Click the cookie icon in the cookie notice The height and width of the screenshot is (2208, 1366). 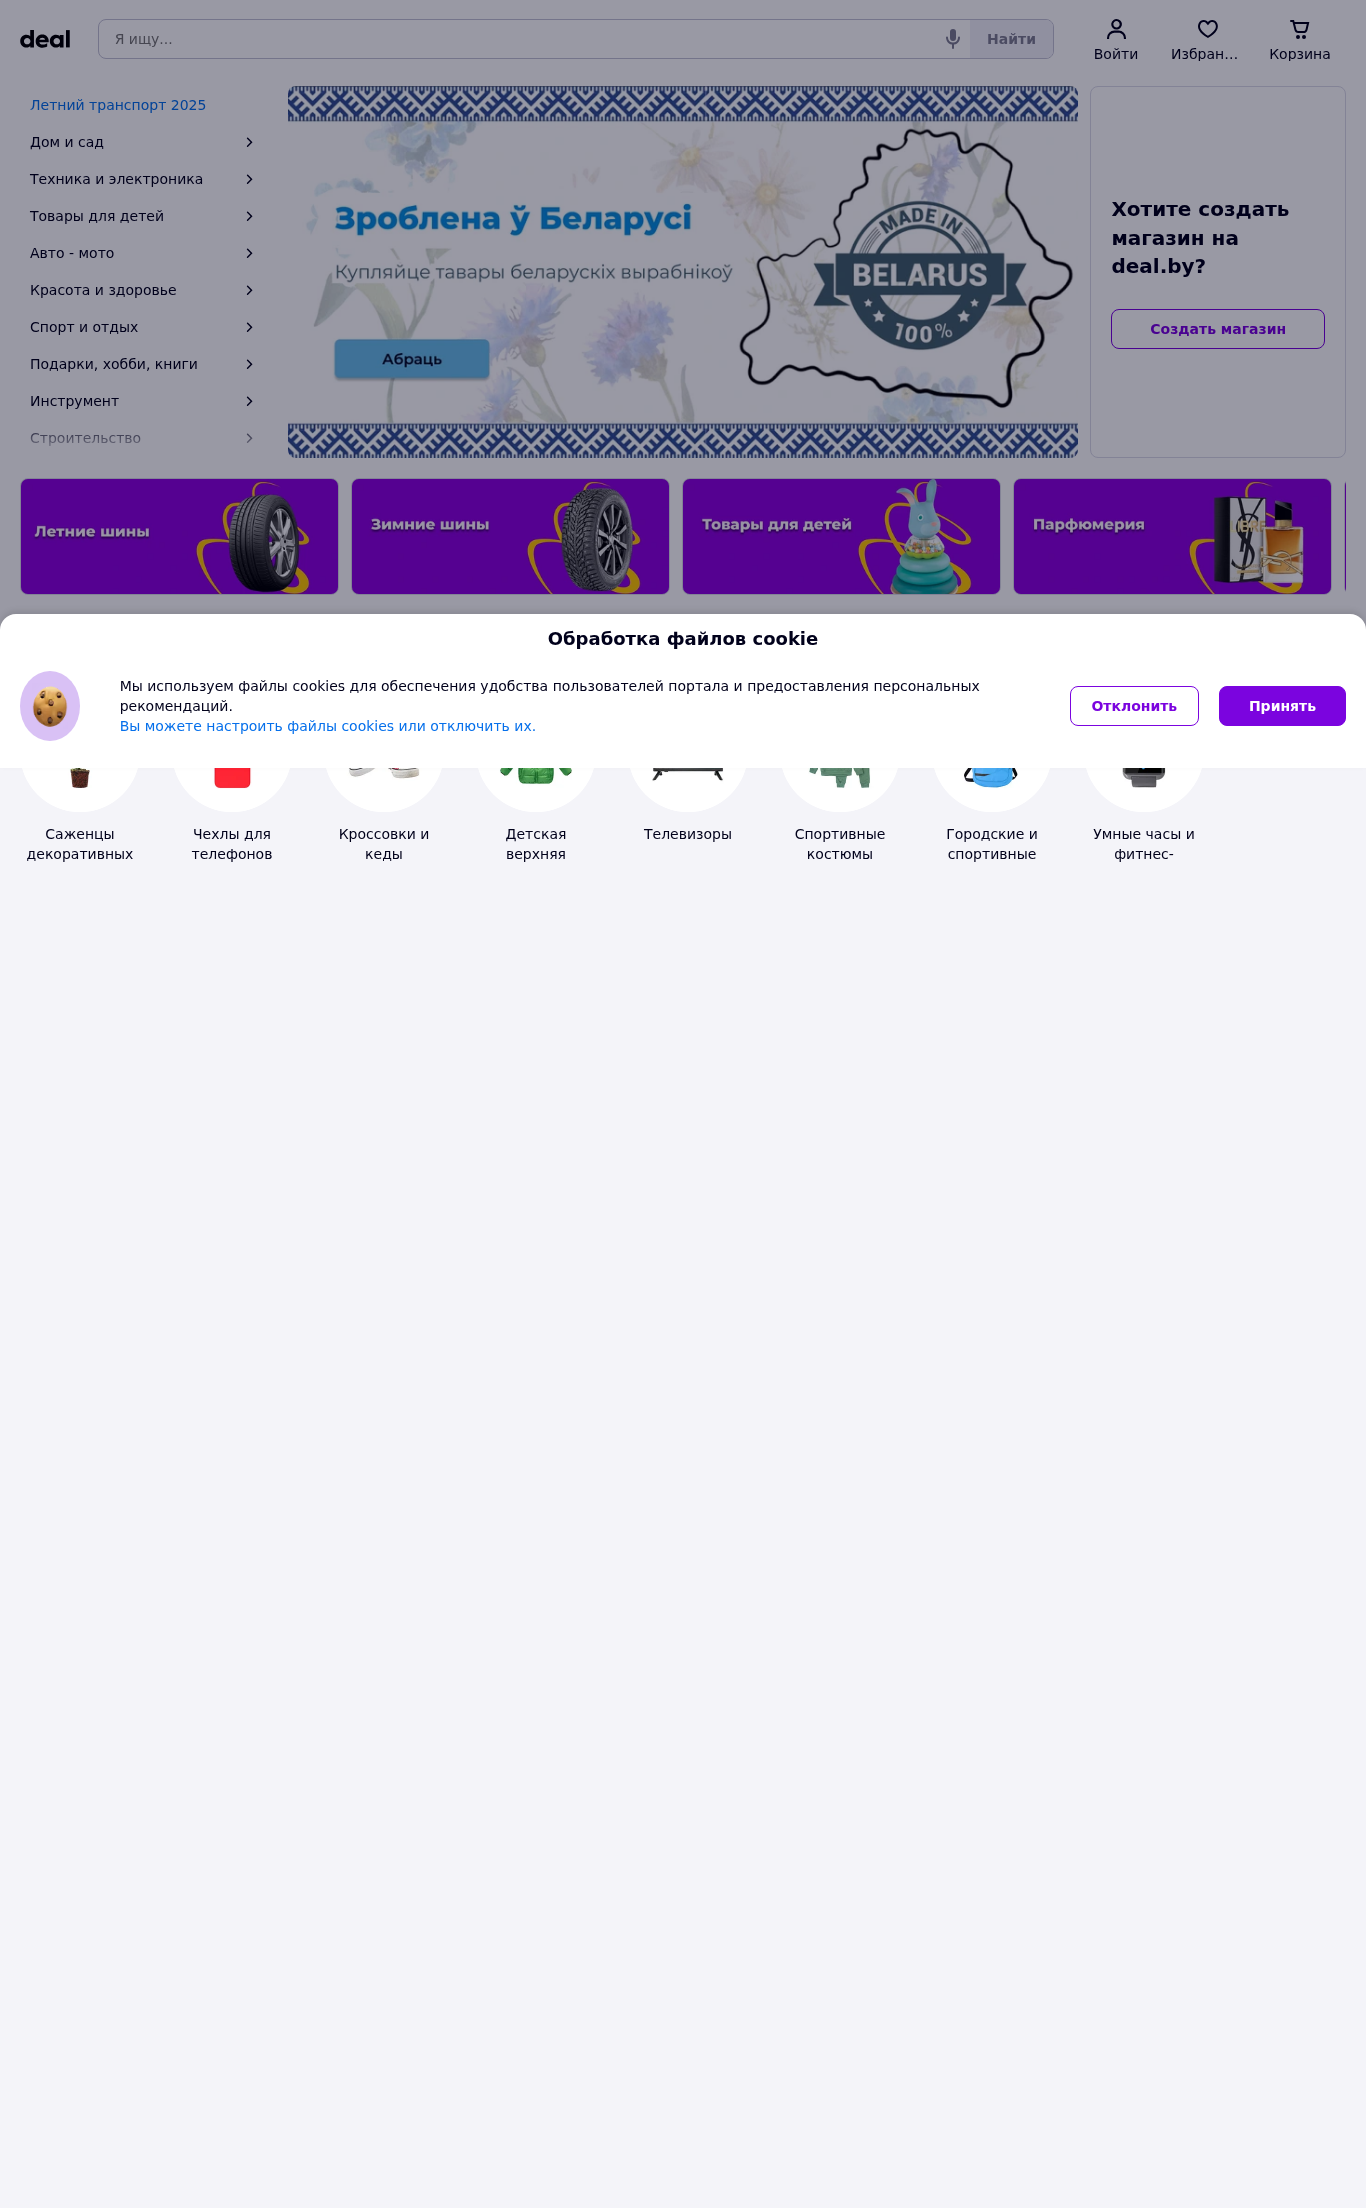(50, 706)
